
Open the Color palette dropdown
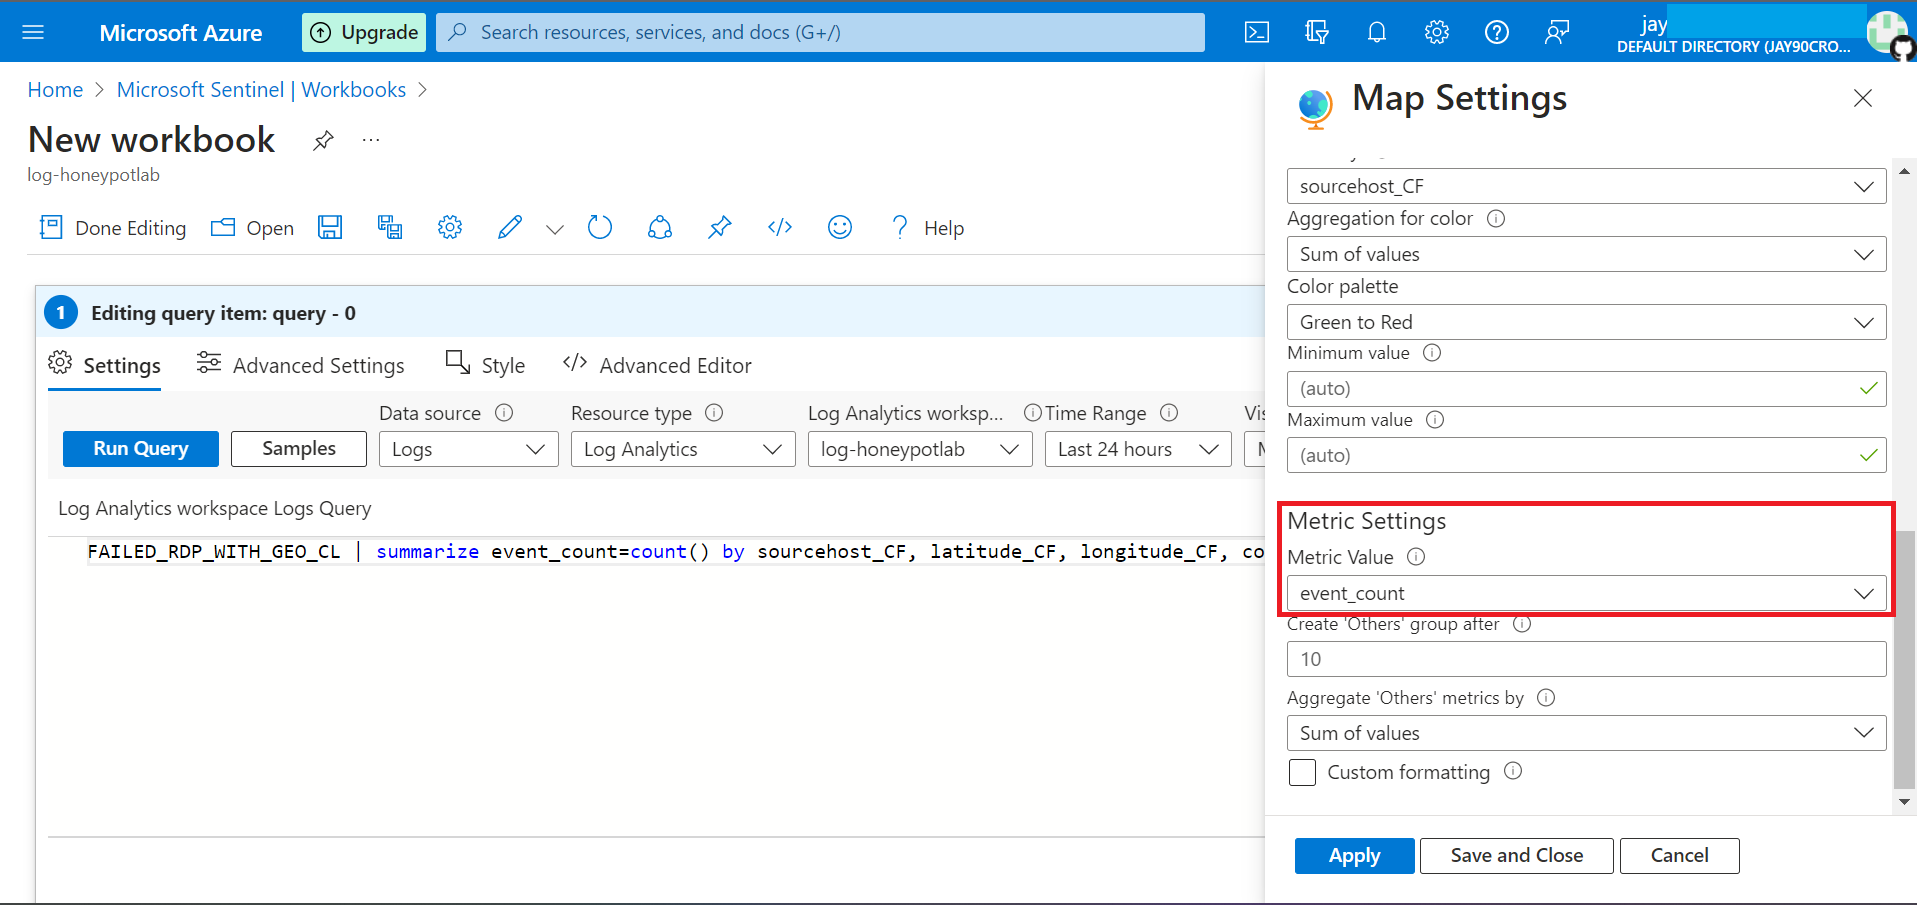1586,322
